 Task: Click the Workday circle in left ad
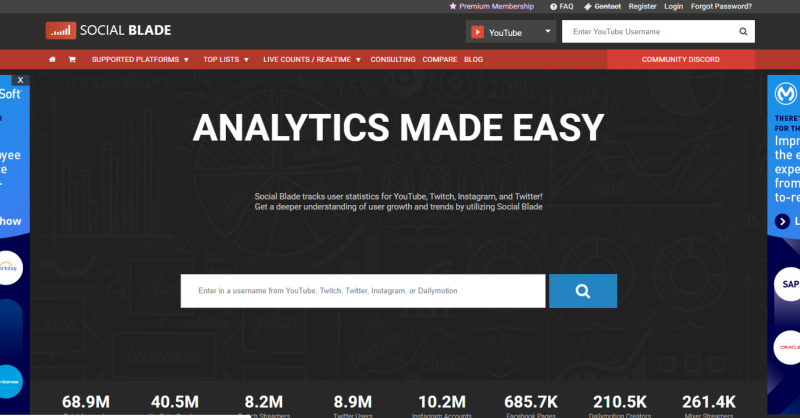[x=9, y=267]
